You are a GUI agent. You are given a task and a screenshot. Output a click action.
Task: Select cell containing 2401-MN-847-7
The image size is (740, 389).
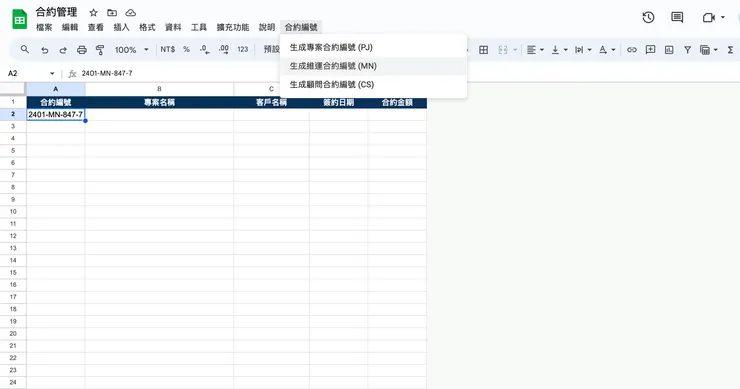[x=56, y=115]
